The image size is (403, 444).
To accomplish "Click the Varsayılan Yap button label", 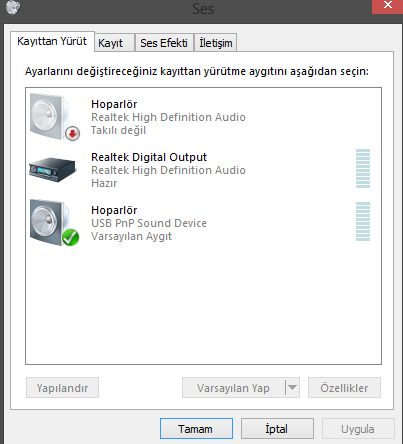I will 233,388.
